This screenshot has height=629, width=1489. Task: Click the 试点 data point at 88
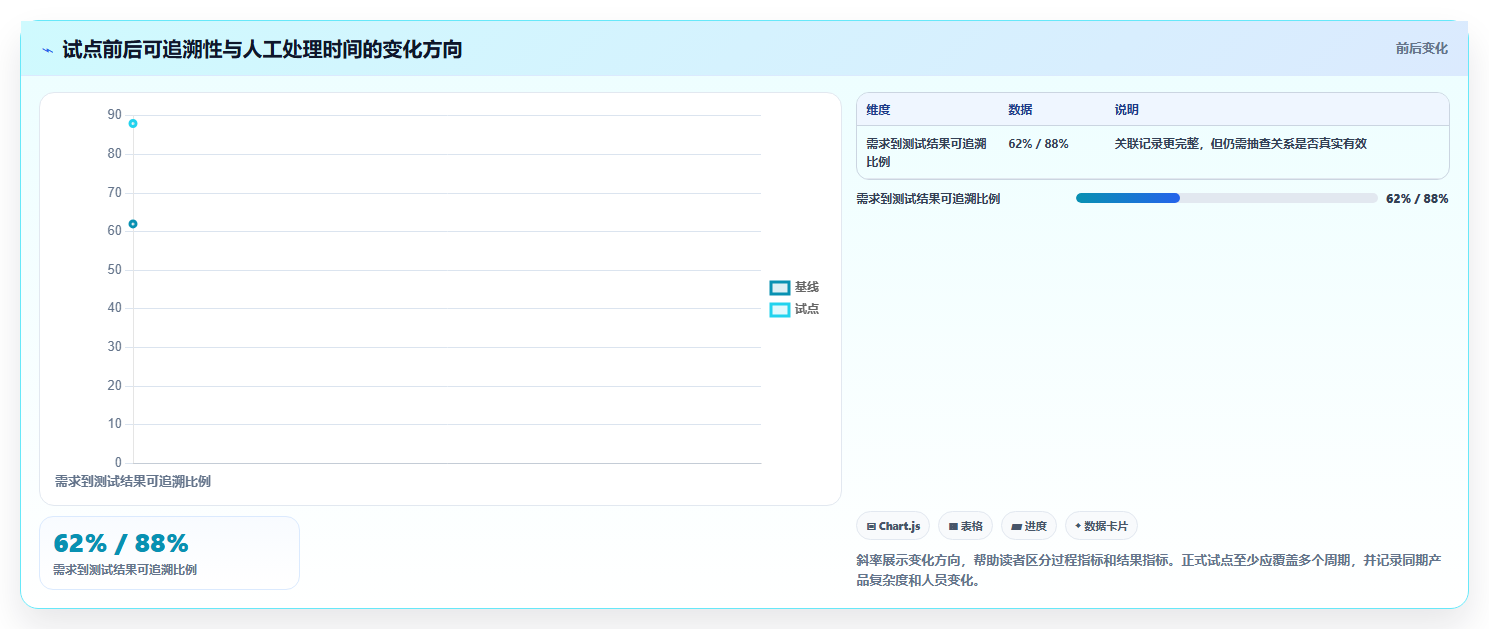click(133, 124)
